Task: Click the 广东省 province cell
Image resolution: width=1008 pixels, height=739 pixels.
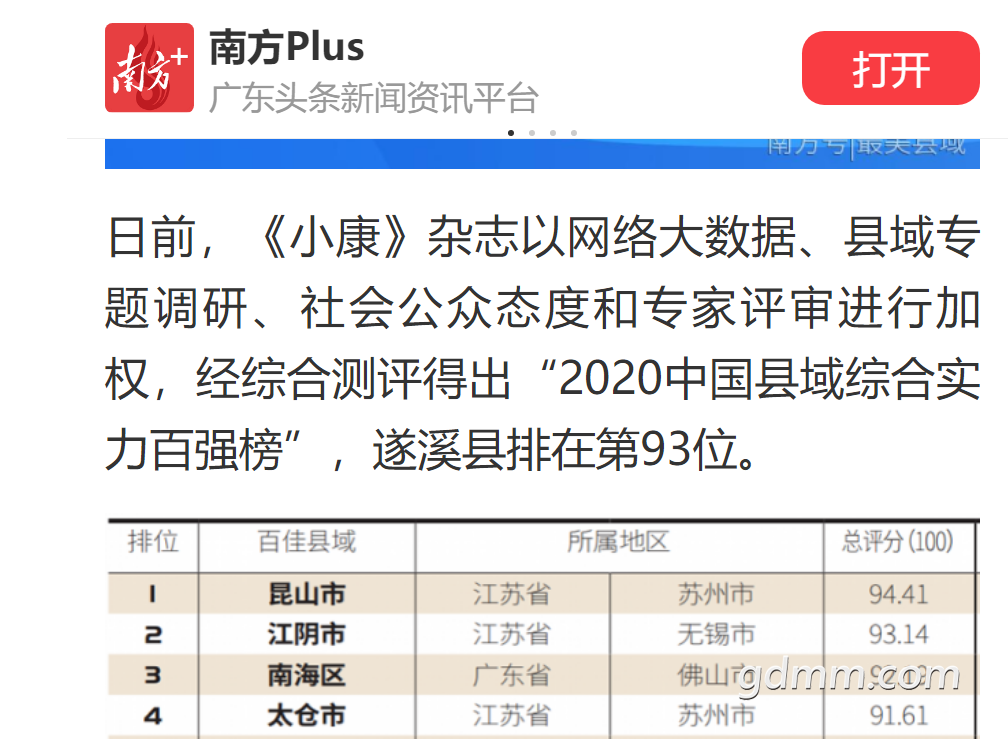Action: [x=511, y=675]
